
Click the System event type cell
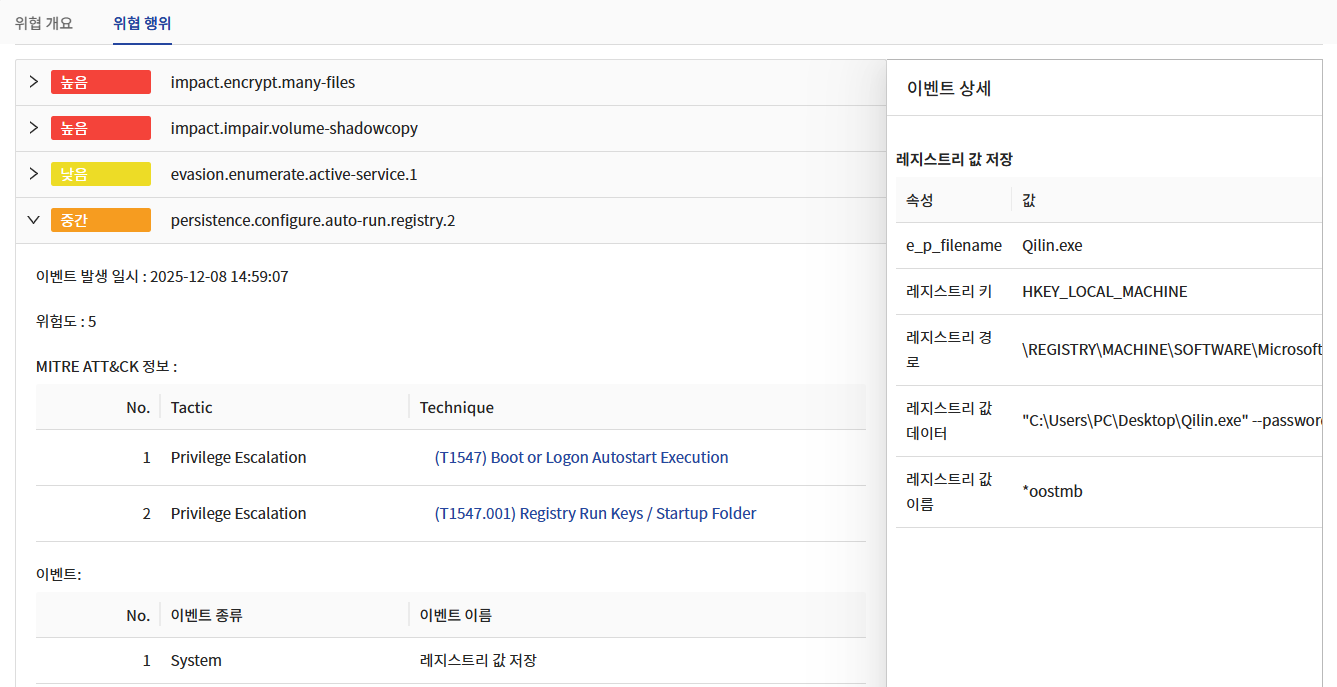(x=196, y=660)
